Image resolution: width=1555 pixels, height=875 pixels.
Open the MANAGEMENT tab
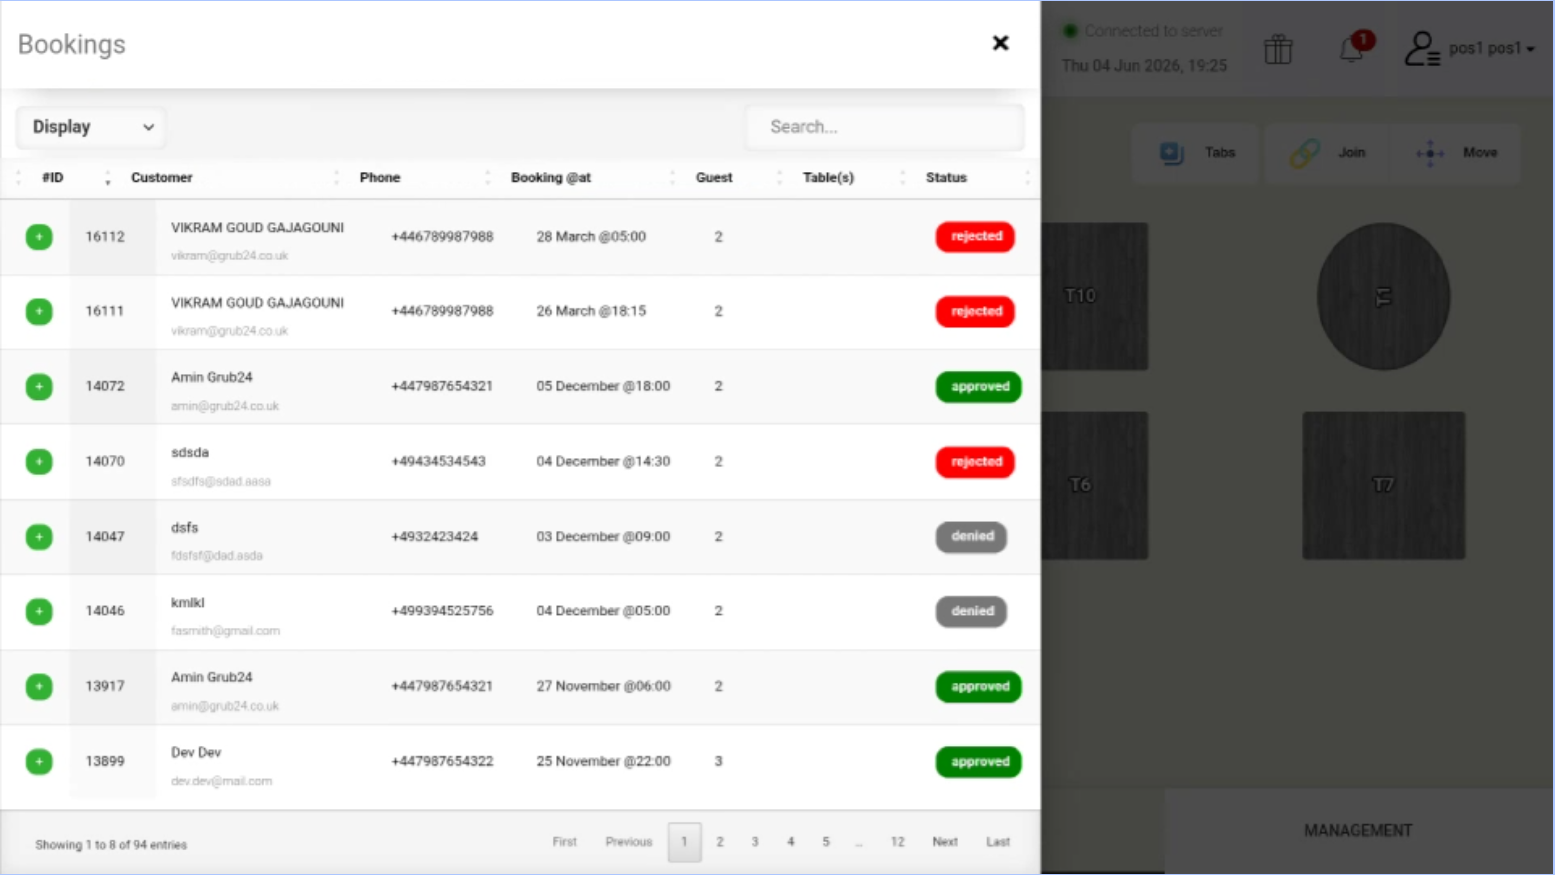[1358, 831]
